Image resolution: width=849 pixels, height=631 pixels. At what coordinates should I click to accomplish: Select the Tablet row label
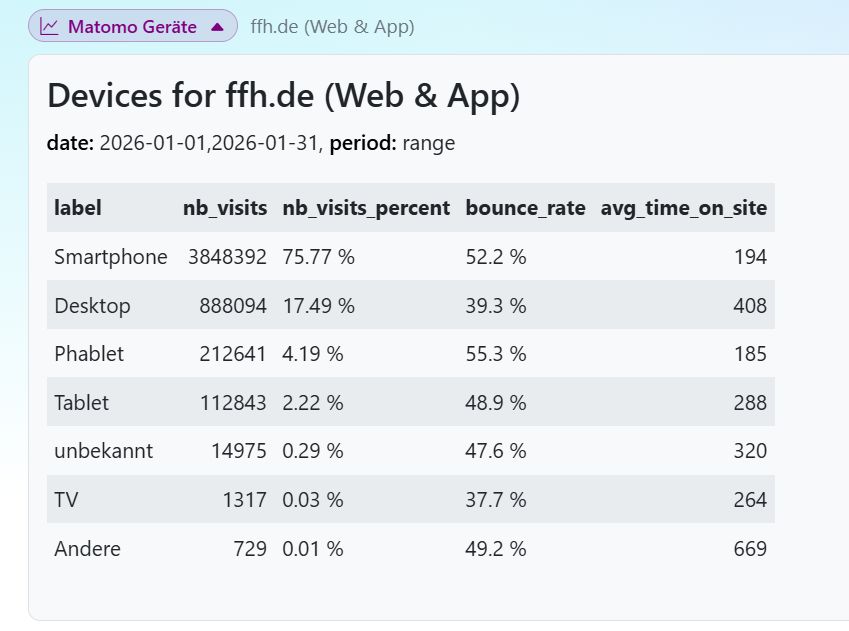tap(82, 403)
